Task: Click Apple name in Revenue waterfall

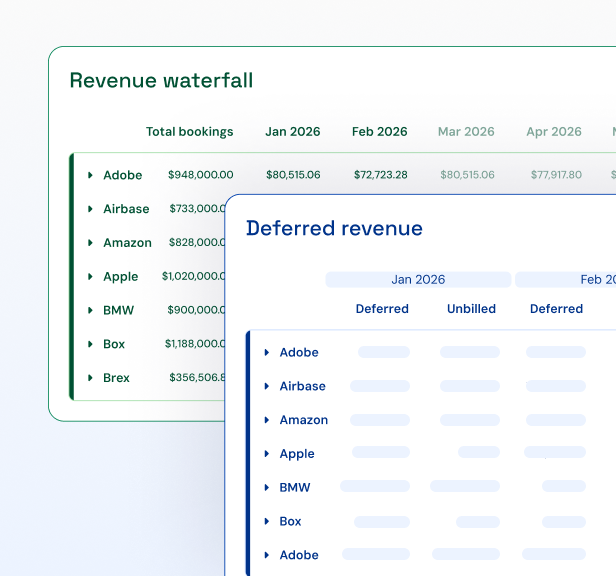Action: click(x=121, y=277)
